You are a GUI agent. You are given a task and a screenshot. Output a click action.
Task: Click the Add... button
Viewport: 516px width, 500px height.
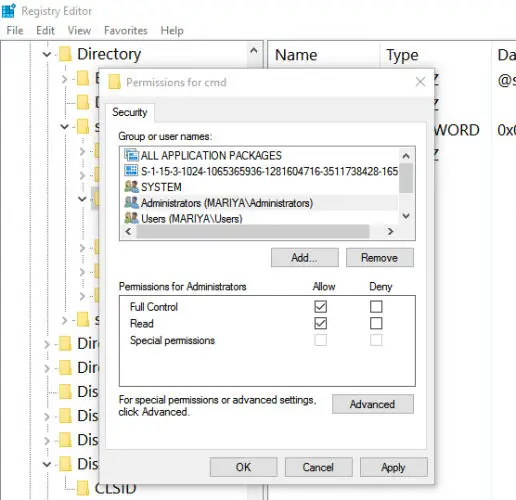pos(305,258)
